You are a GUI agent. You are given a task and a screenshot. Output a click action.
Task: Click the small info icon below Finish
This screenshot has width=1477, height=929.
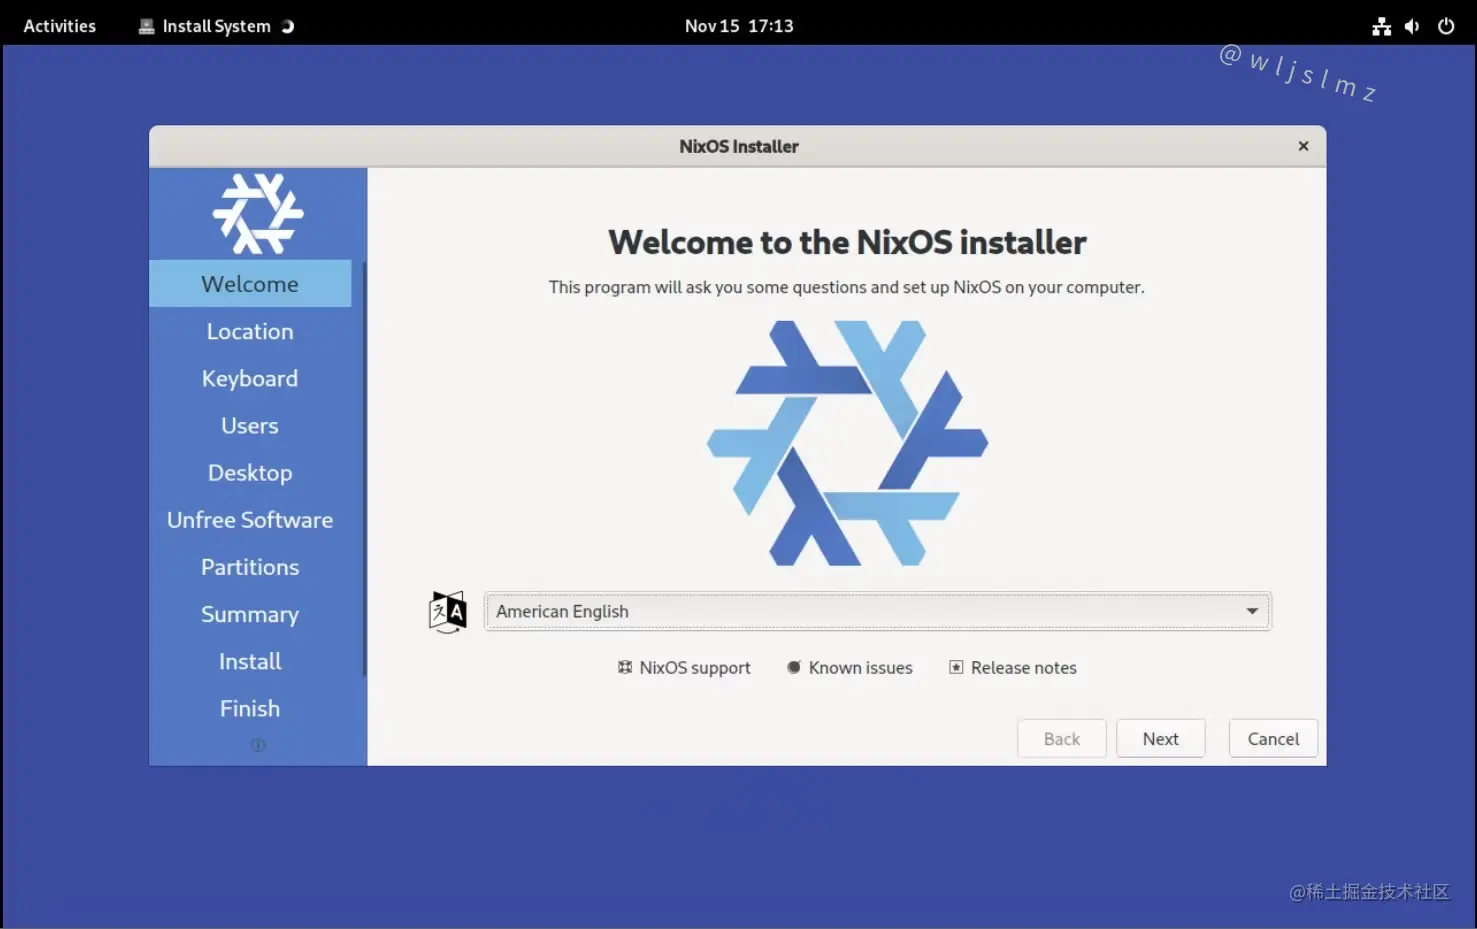(x=258, y=745)
